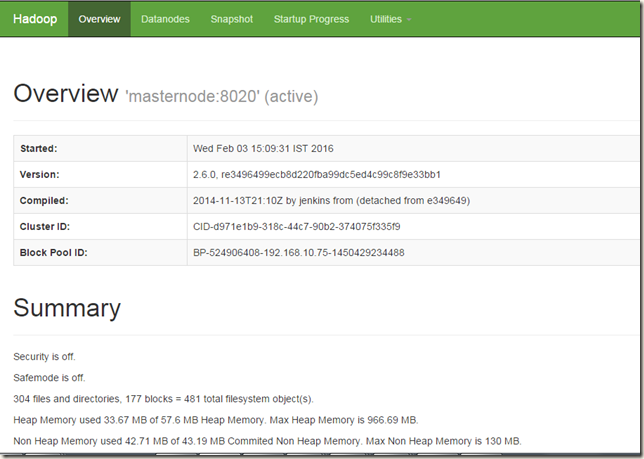The image size is (644, 459).
Task: Select cluster ID CID-d971e1b9-318c-44c7-90b2-374075f335f9
Action: coord(297,227)
